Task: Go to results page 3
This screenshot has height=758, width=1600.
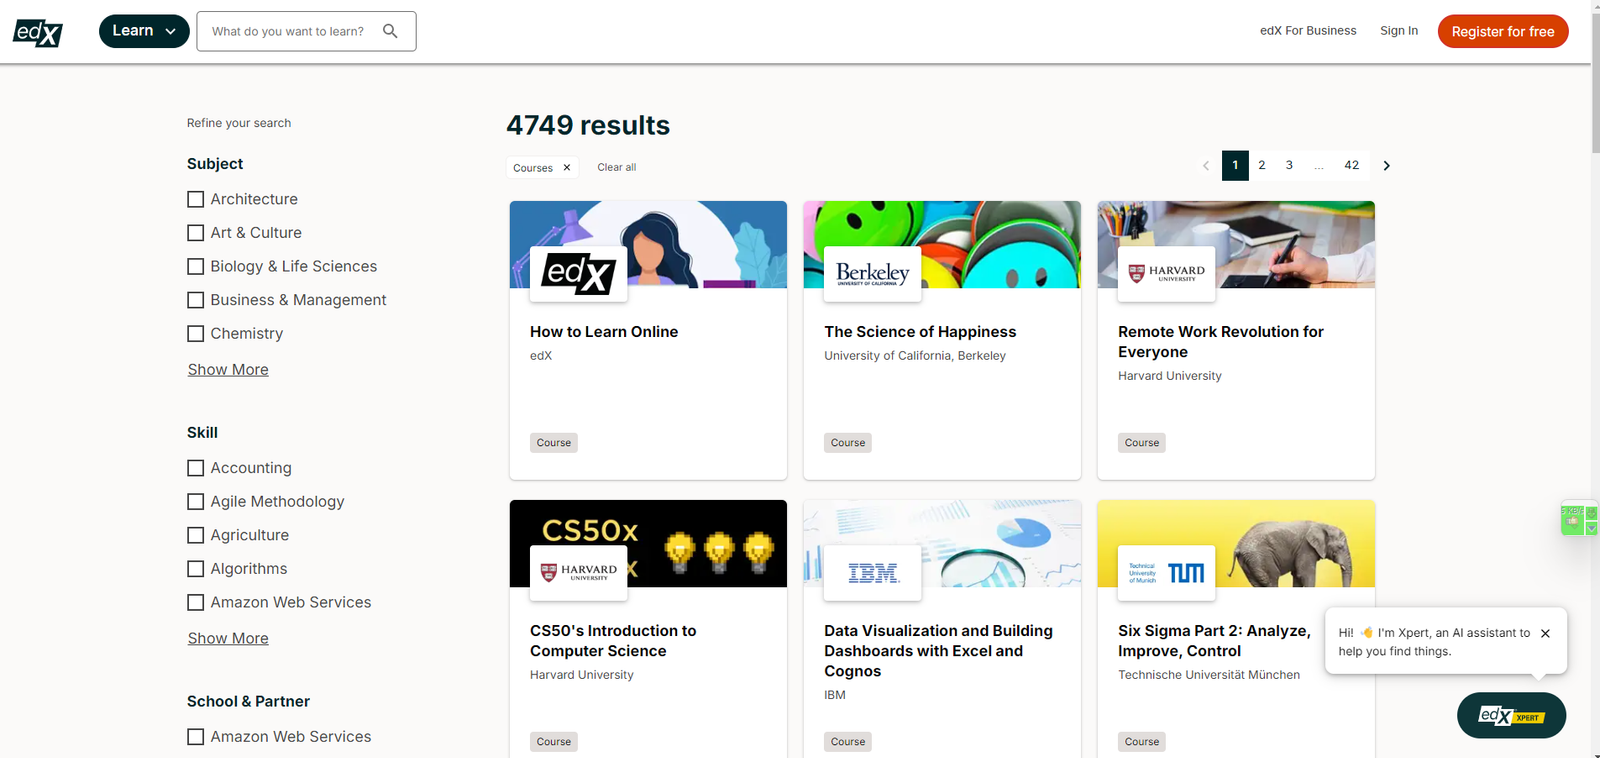Action: pyautogui.click(x=1289, y=165)
